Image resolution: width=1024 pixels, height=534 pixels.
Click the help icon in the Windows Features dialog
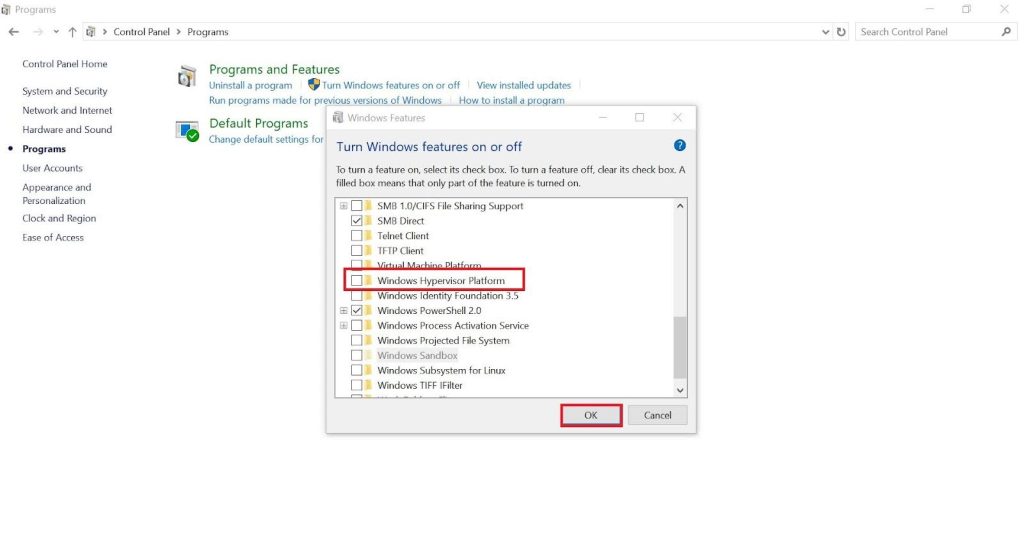679,146
